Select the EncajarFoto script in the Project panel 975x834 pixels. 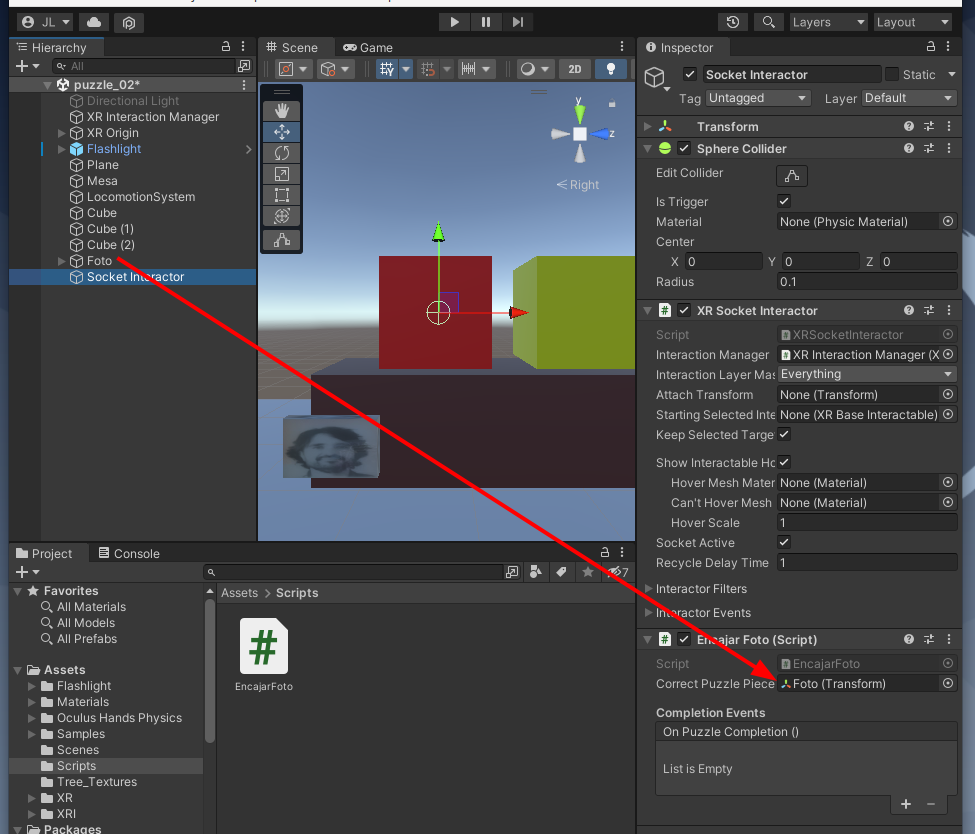pyautogui.click(x=263, y=647)
